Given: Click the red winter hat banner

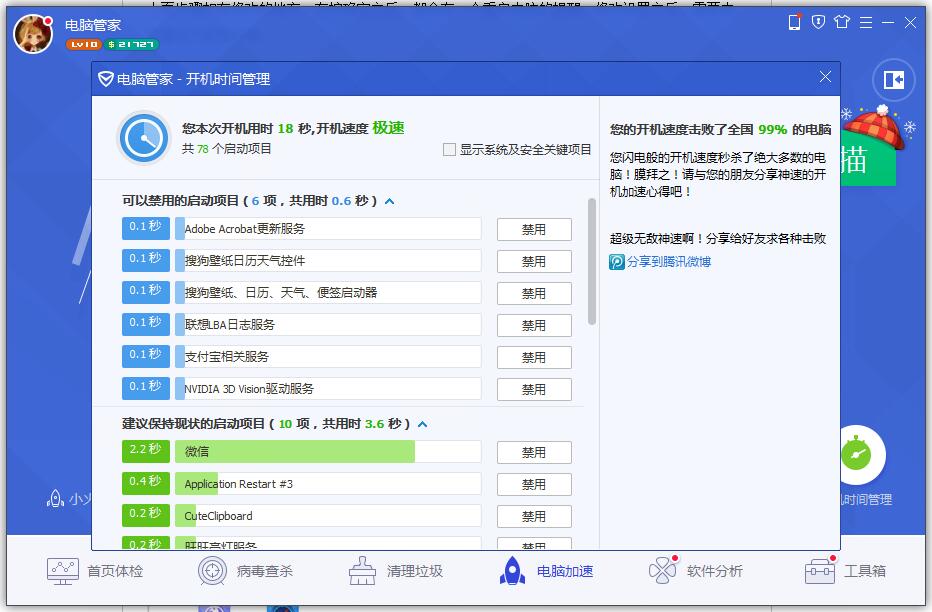Looking at the screenshot, I should 874,128.
